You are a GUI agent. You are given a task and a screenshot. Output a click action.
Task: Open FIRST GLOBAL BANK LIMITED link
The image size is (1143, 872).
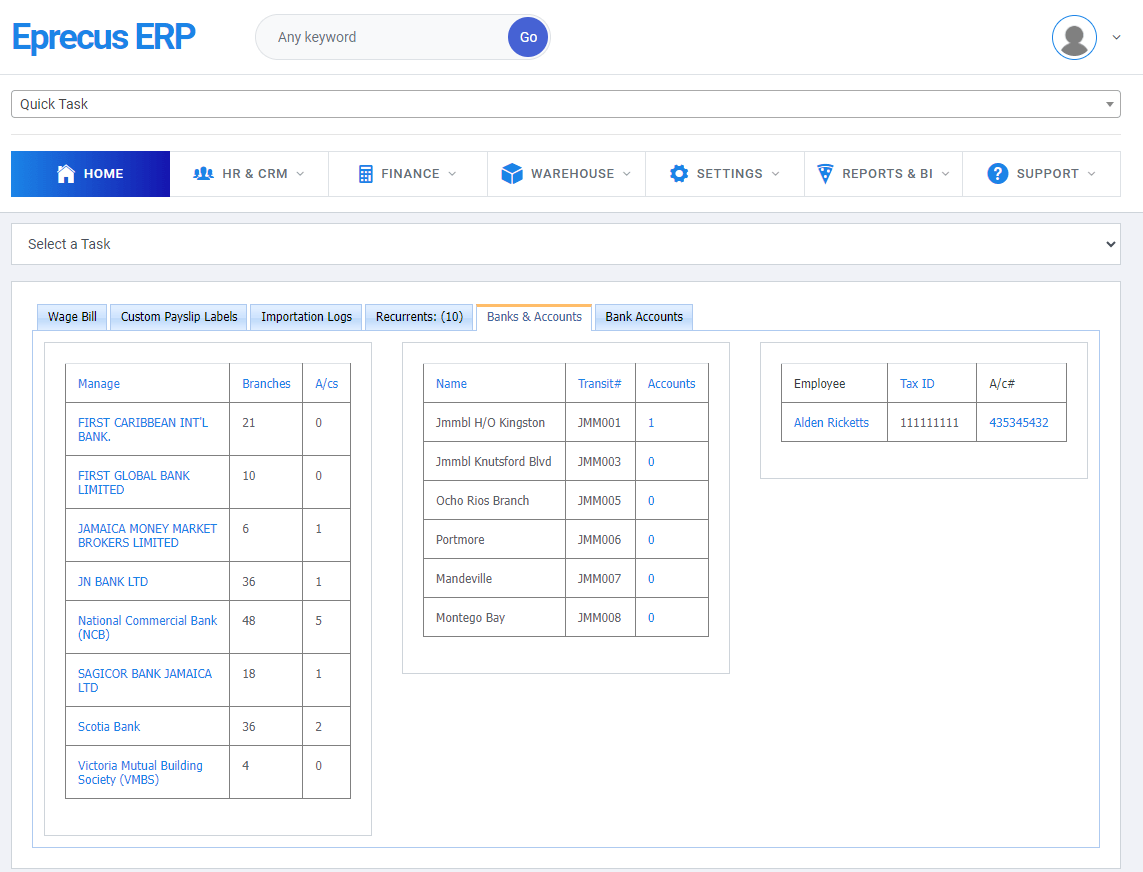tap(133, 483)
